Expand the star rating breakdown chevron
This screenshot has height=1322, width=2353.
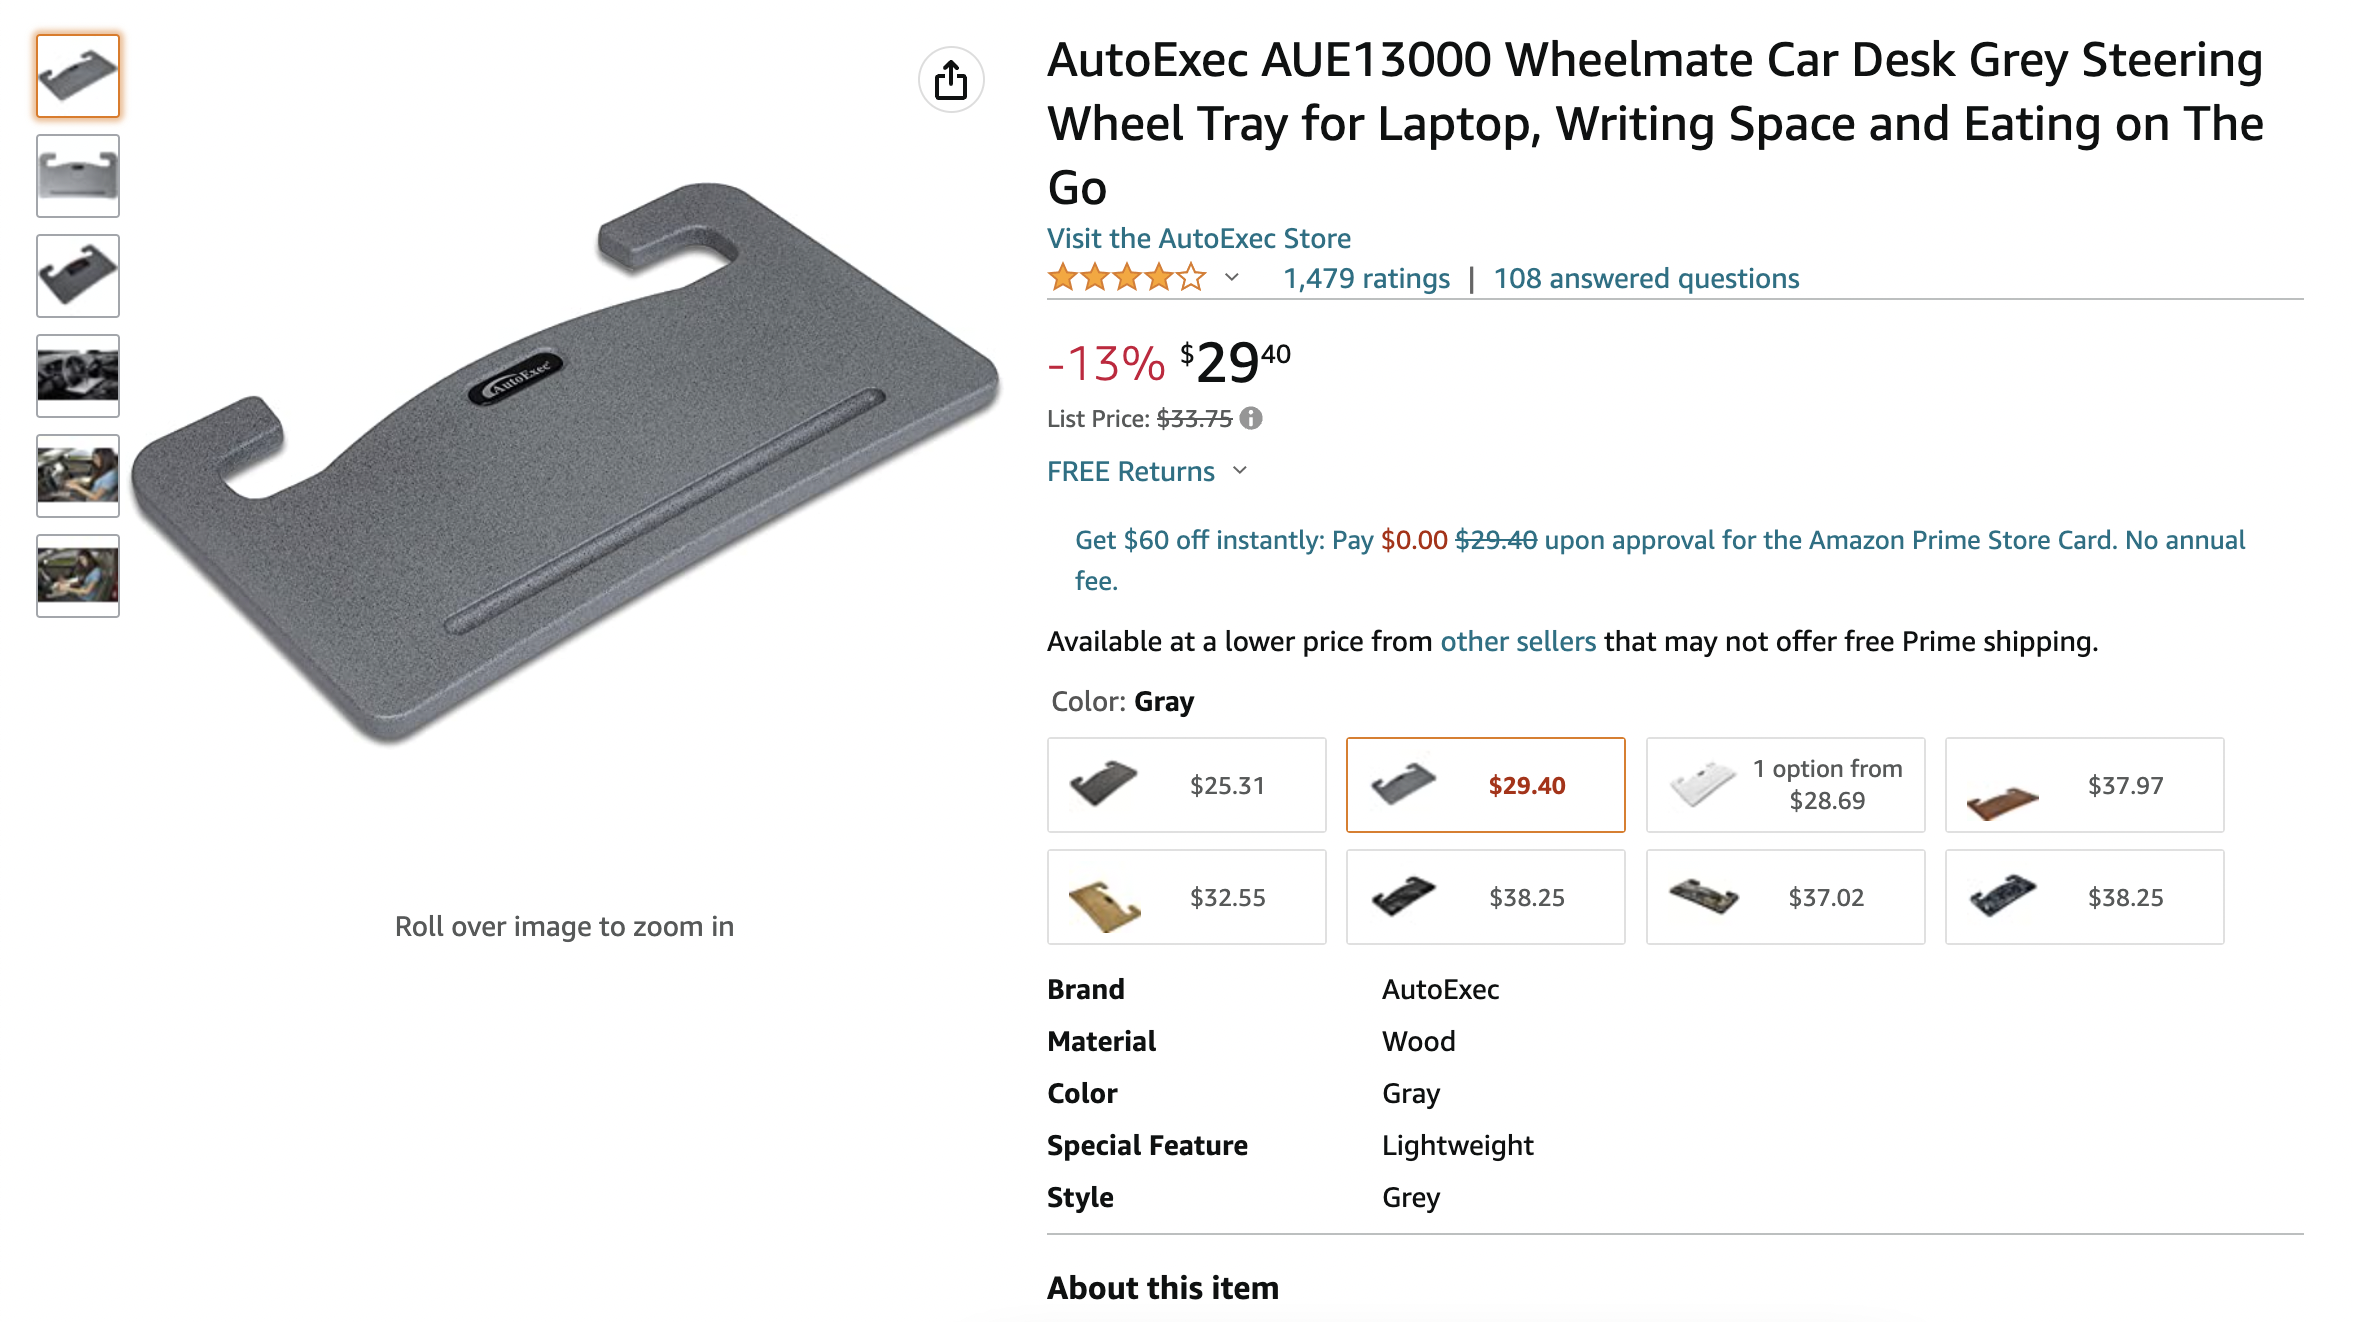[1232, 278]
